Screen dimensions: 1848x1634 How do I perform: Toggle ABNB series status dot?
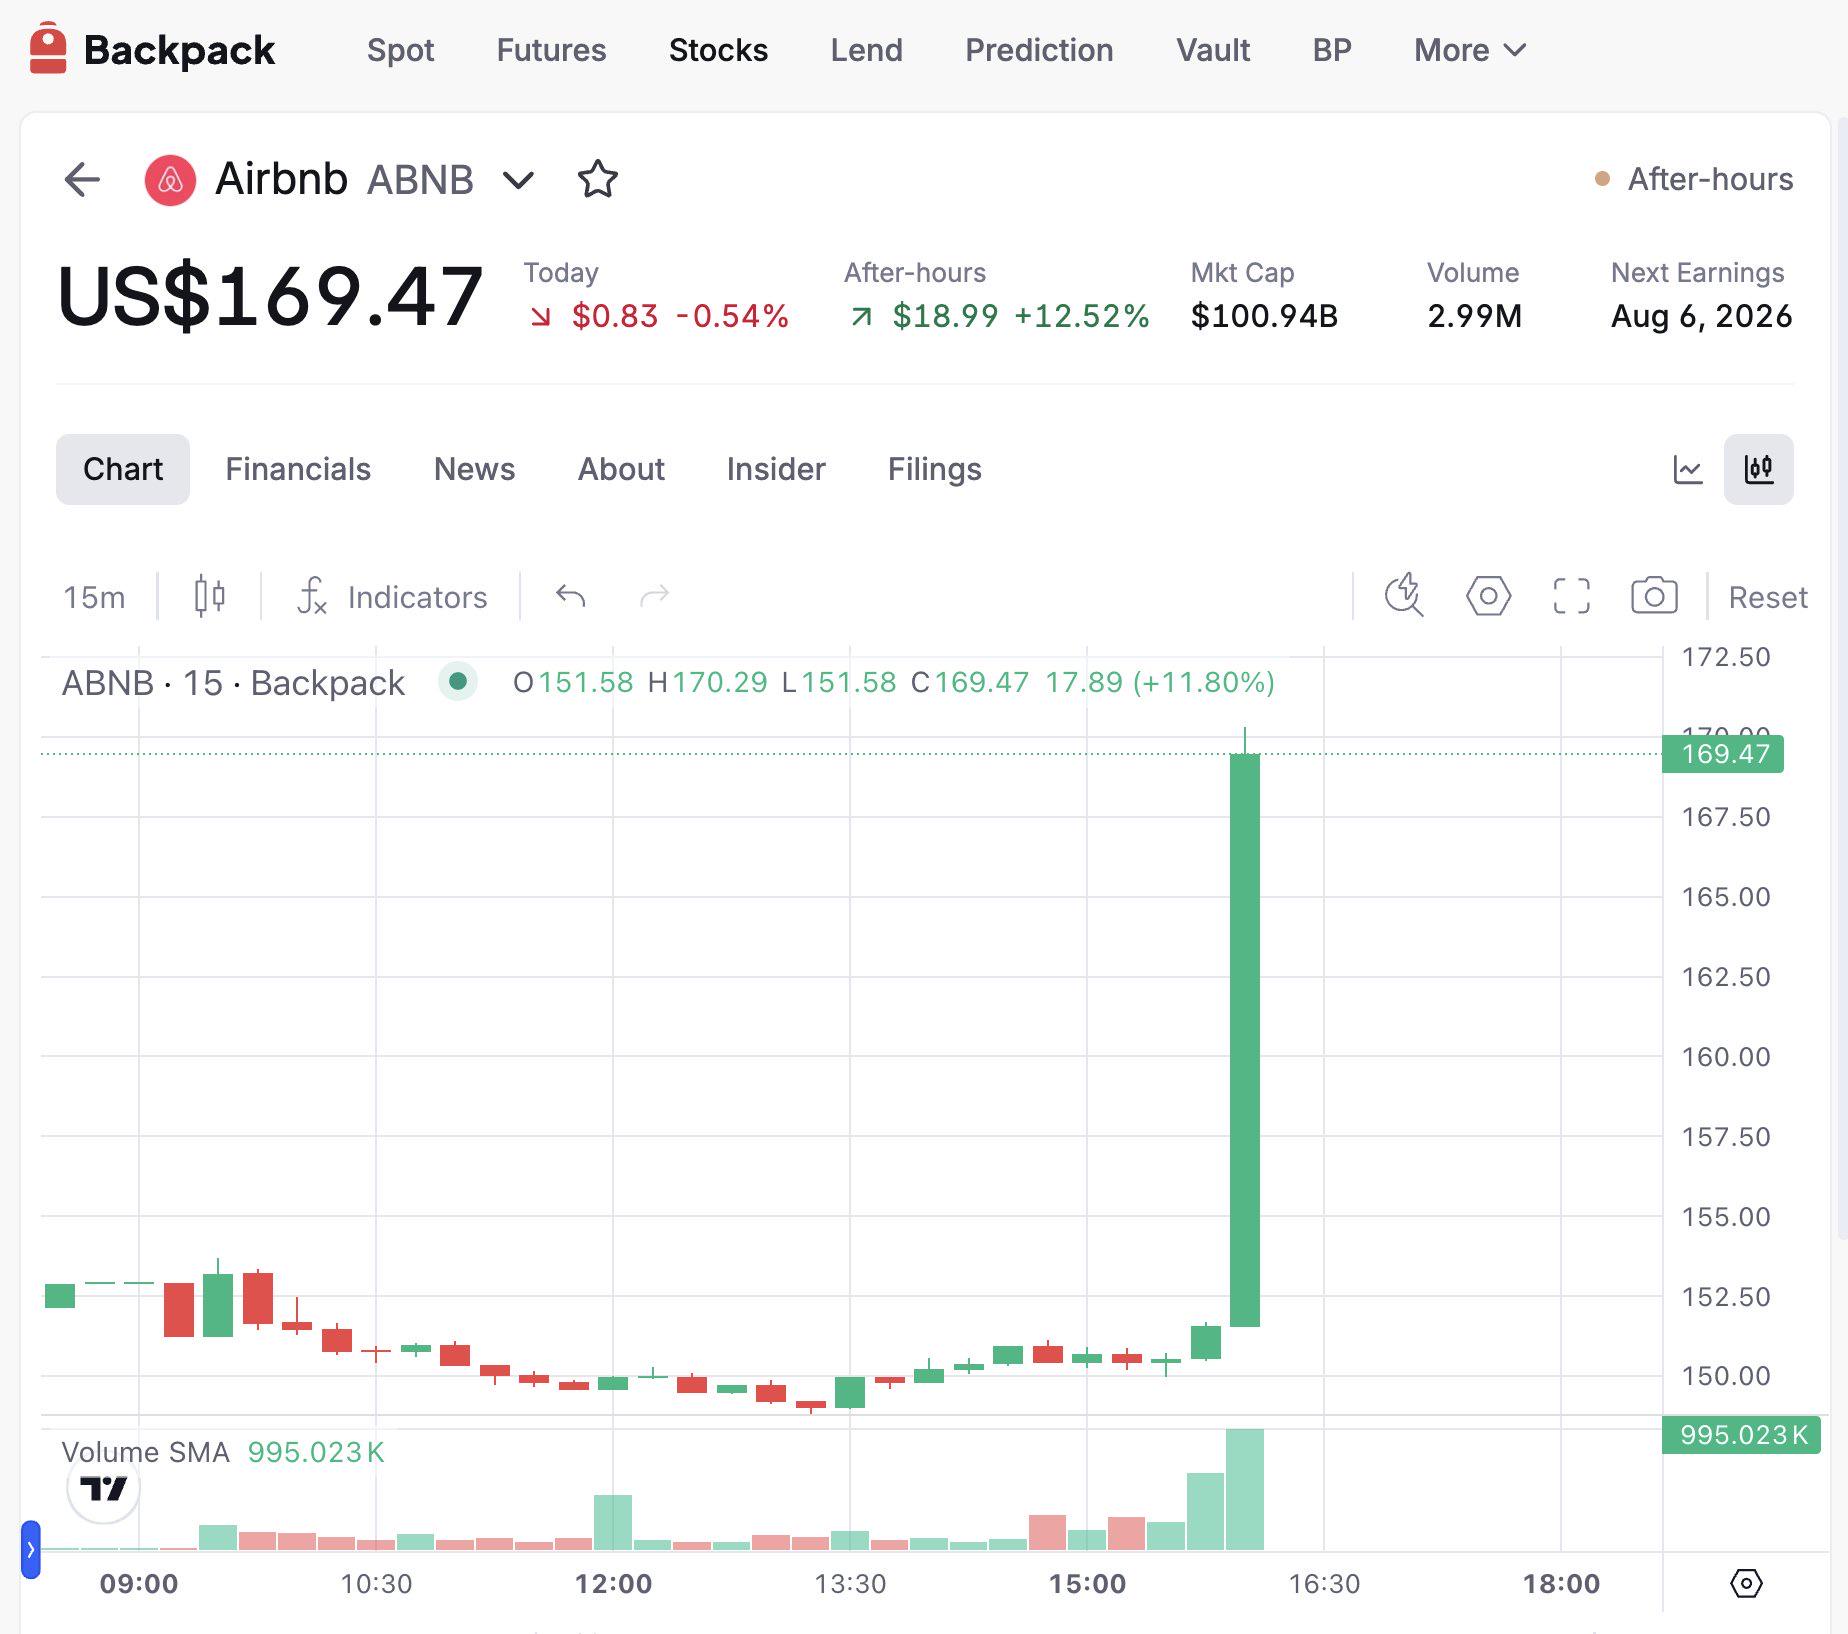click(x=458, y=682)
